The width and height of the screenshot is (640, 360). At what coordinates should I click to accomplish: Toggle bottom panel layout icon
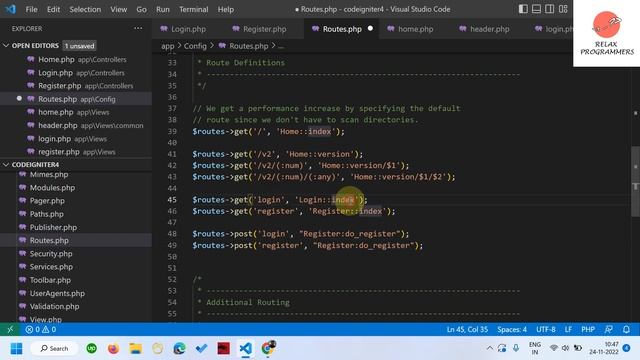coord(536,9)
